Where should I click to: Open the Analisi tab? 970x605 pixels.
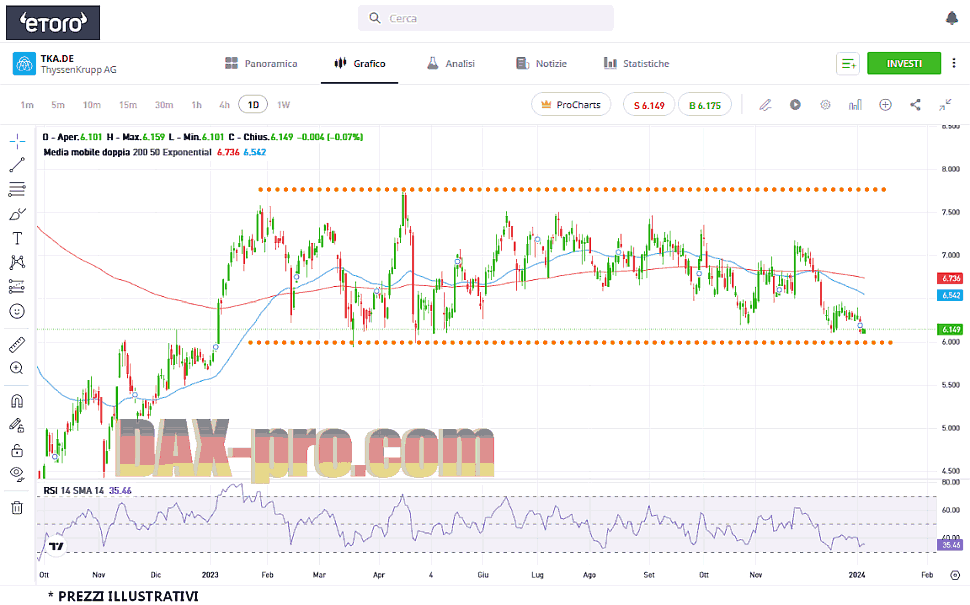point(450,64)
